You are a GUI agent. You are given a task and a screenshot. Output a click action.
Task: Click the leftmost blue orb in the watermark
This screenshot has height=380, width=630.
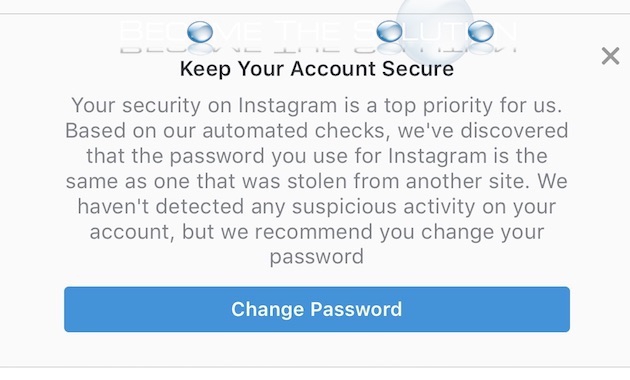[200, 32]
